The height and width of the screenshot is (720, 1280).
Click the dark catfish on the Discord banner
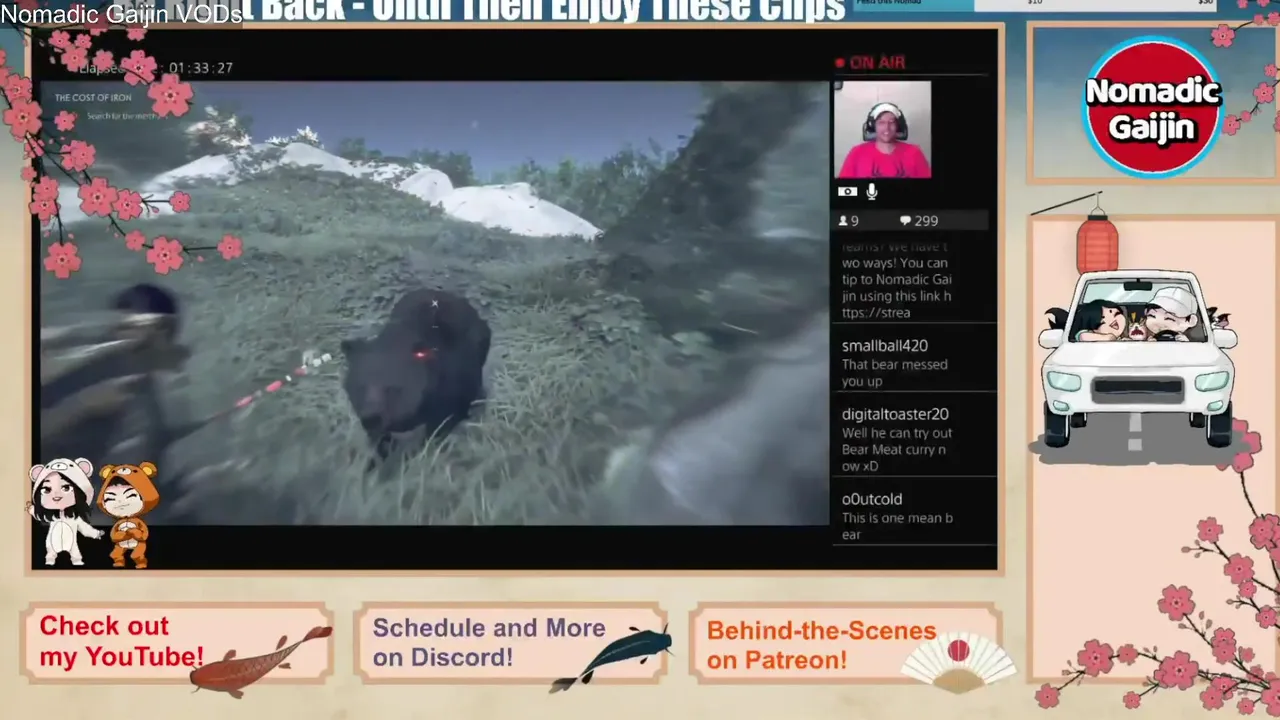point(611,657)
